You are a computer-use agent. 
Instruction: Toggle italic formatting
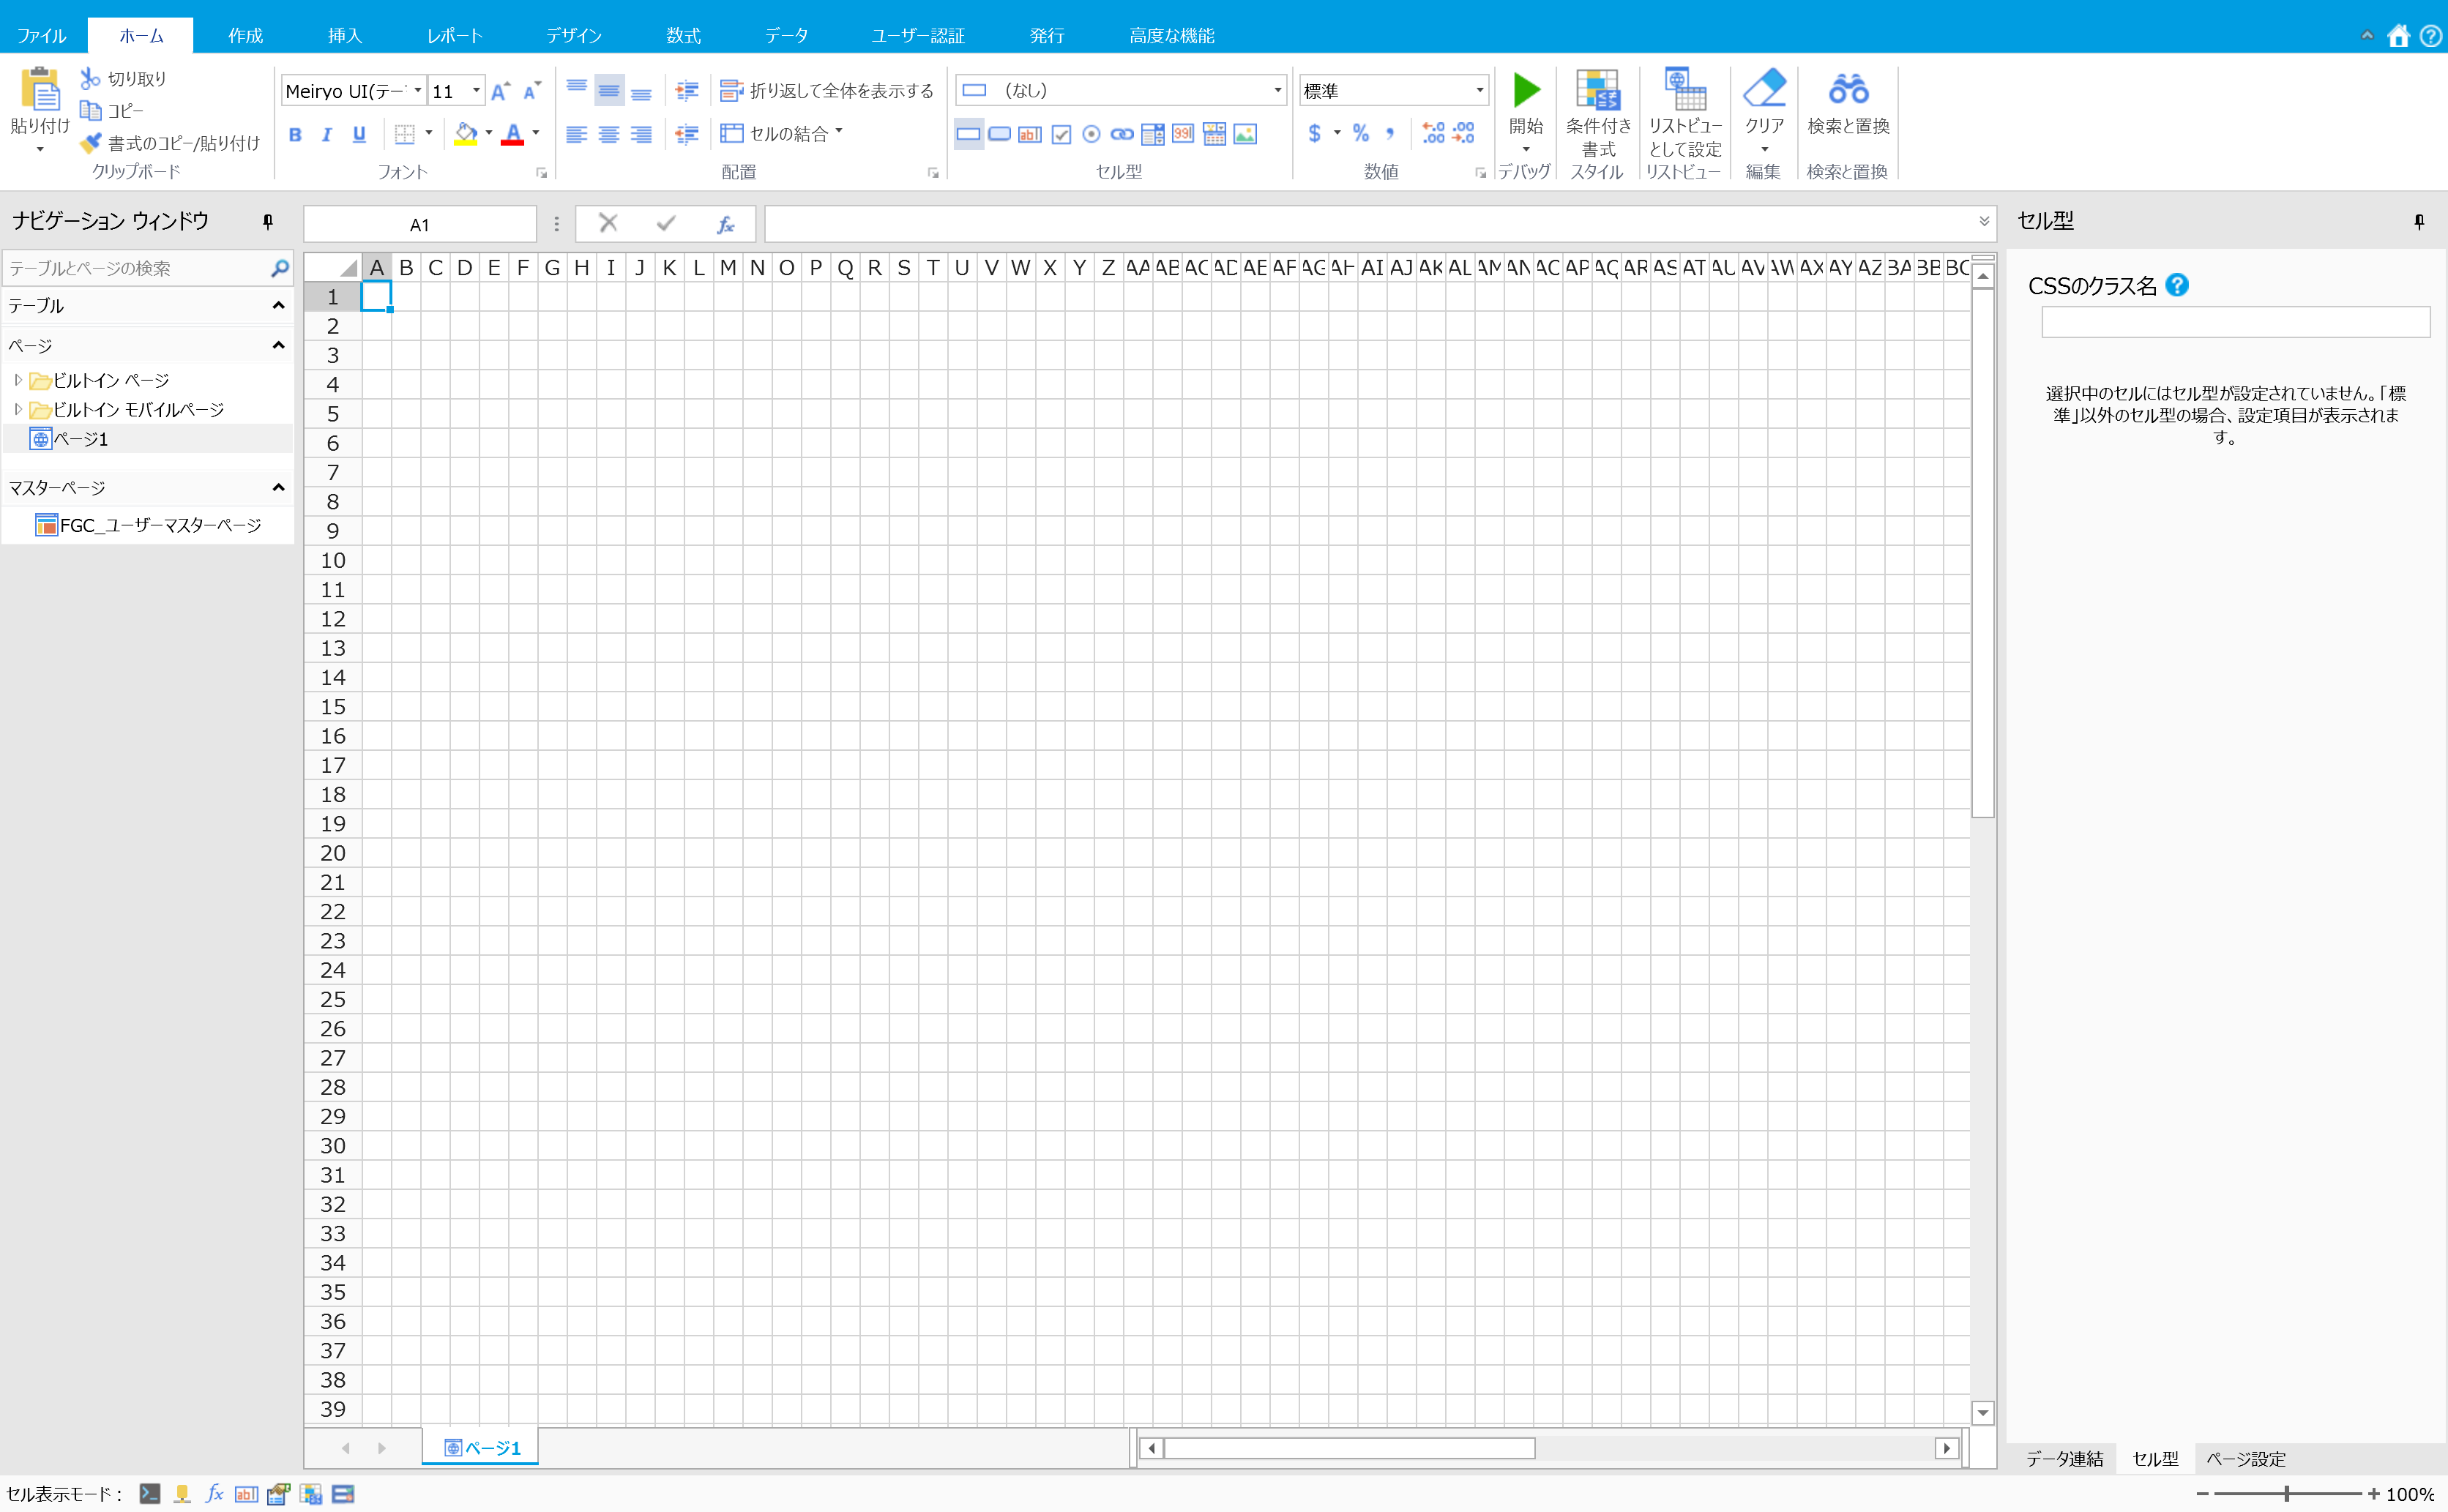326,133
